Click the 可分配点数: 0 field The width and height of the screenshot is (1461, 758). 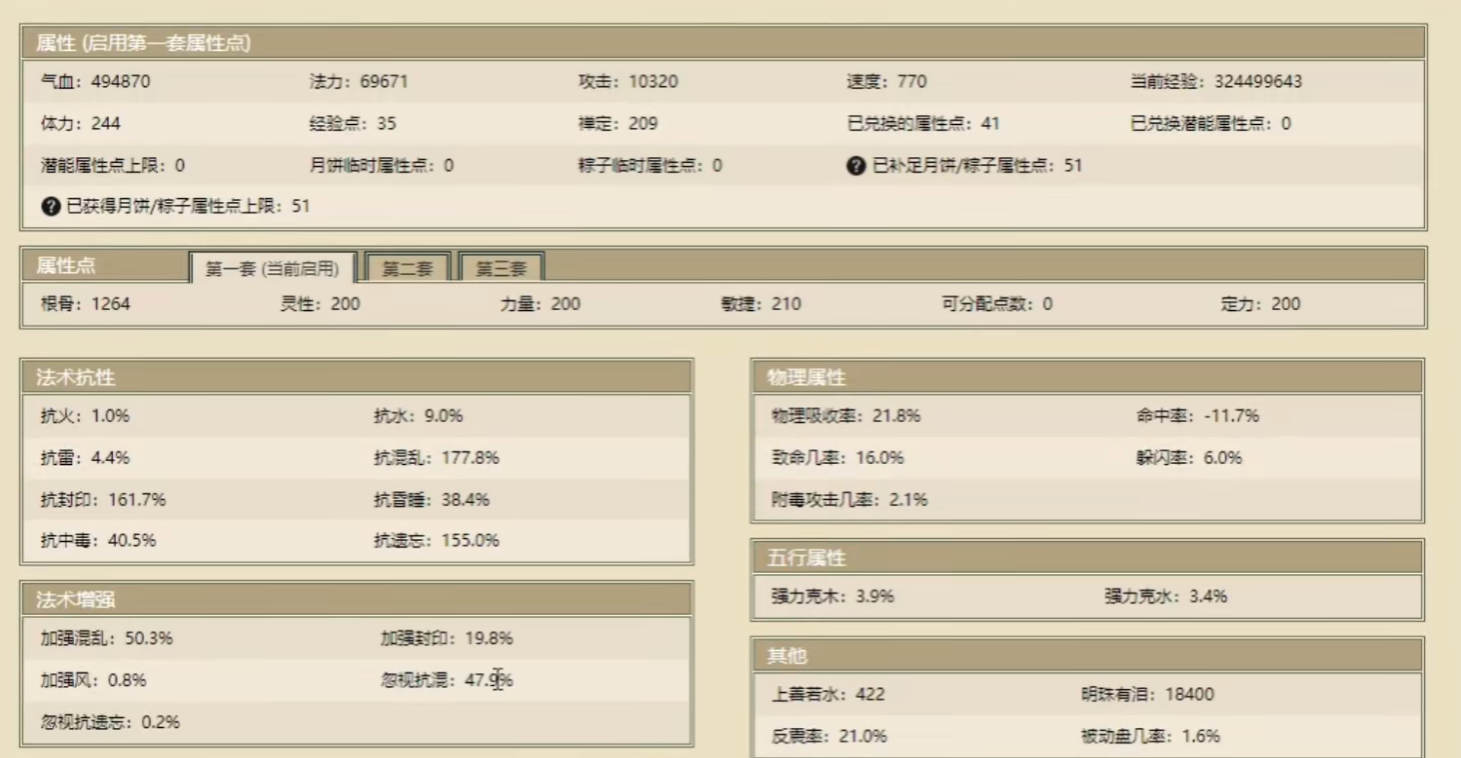[996, 304]
